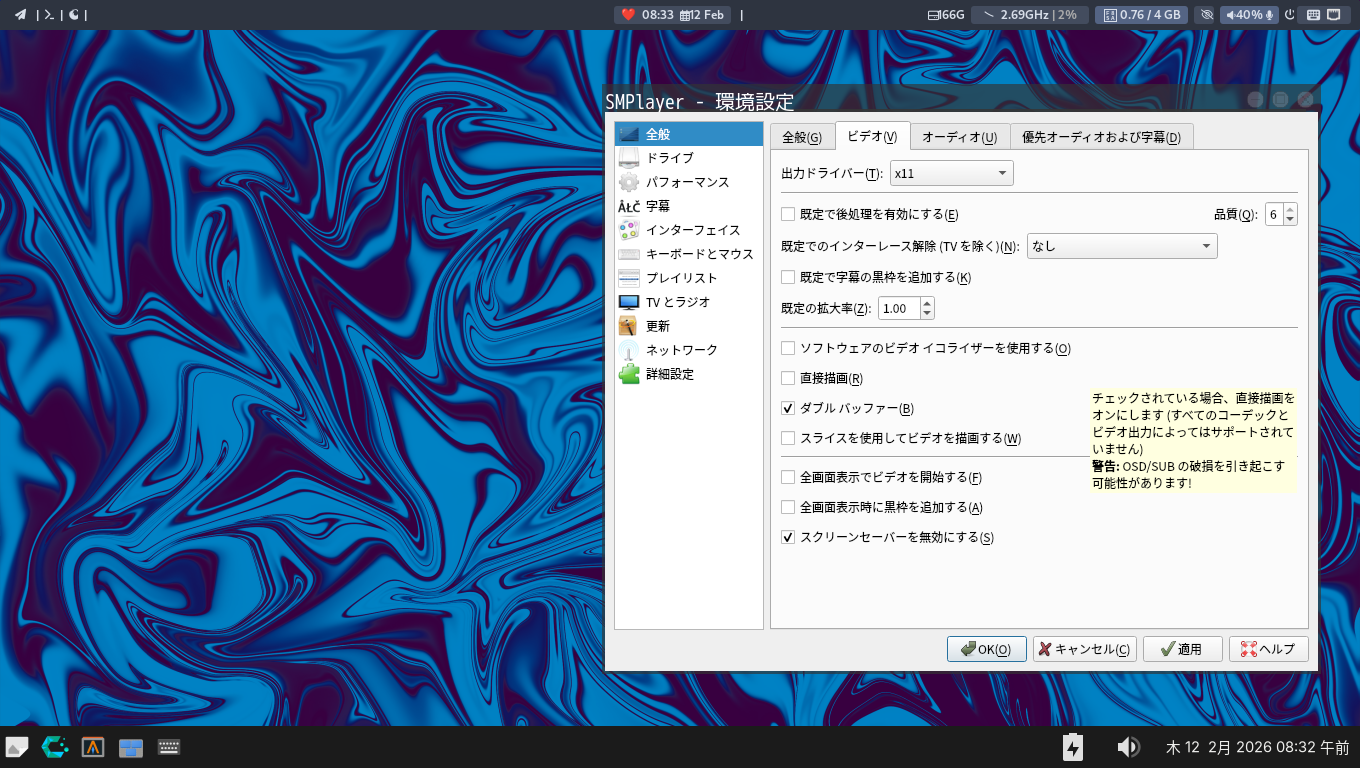This screenshot has height=768, width=1360.
Task: Click the 12 Feb calendar in top bar
Action: 704,14
